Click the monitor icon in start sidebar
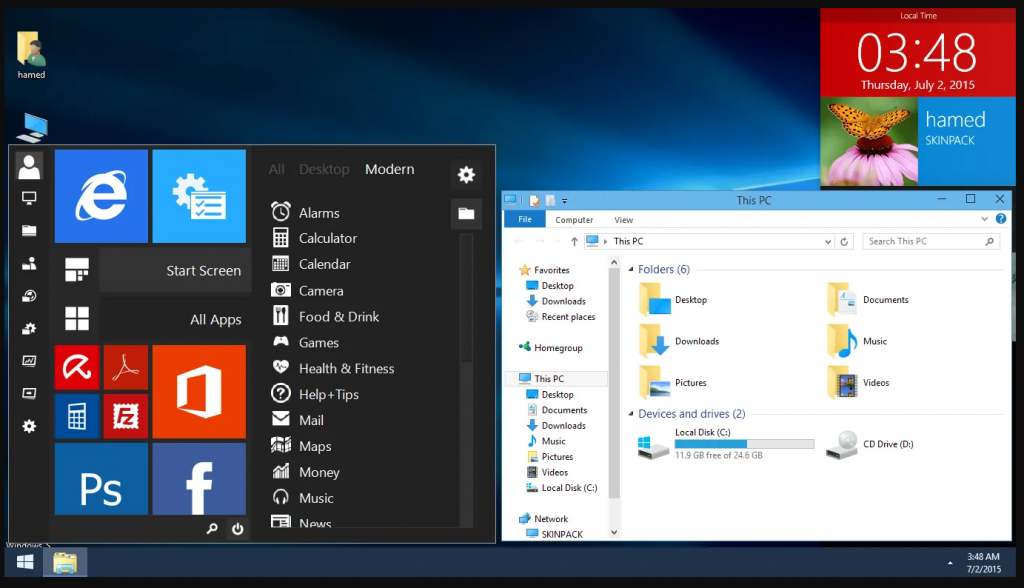 tap(29, 198)
